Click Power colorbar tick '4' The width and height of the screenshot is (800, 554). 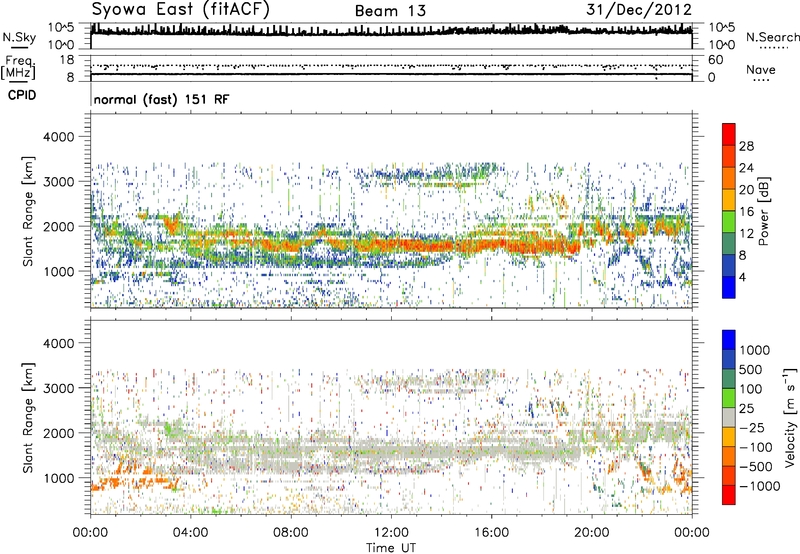742,277
